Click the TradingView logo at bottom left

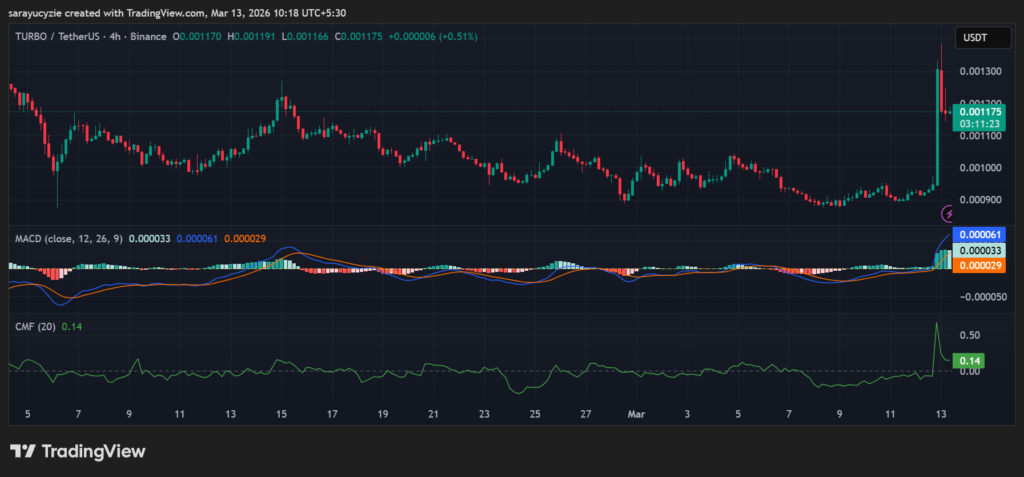click(x=78, y=451)
